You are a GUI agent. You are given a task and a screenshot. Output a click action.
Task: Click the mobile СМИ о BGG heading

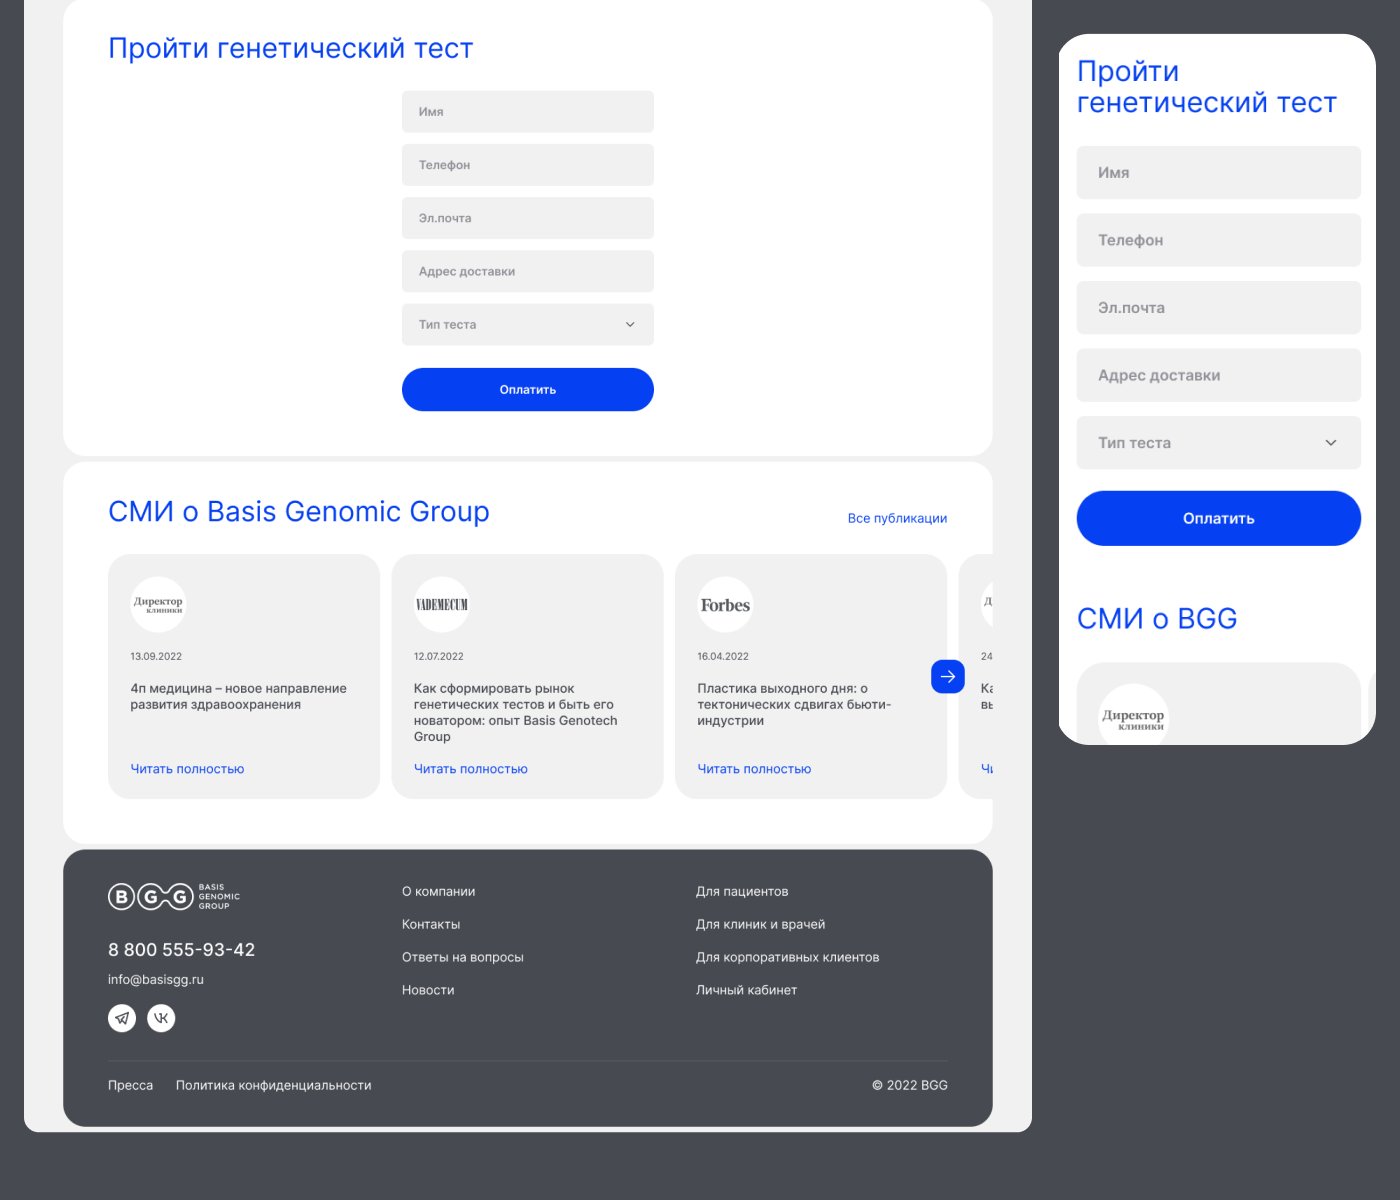[x=1157, y=619]
